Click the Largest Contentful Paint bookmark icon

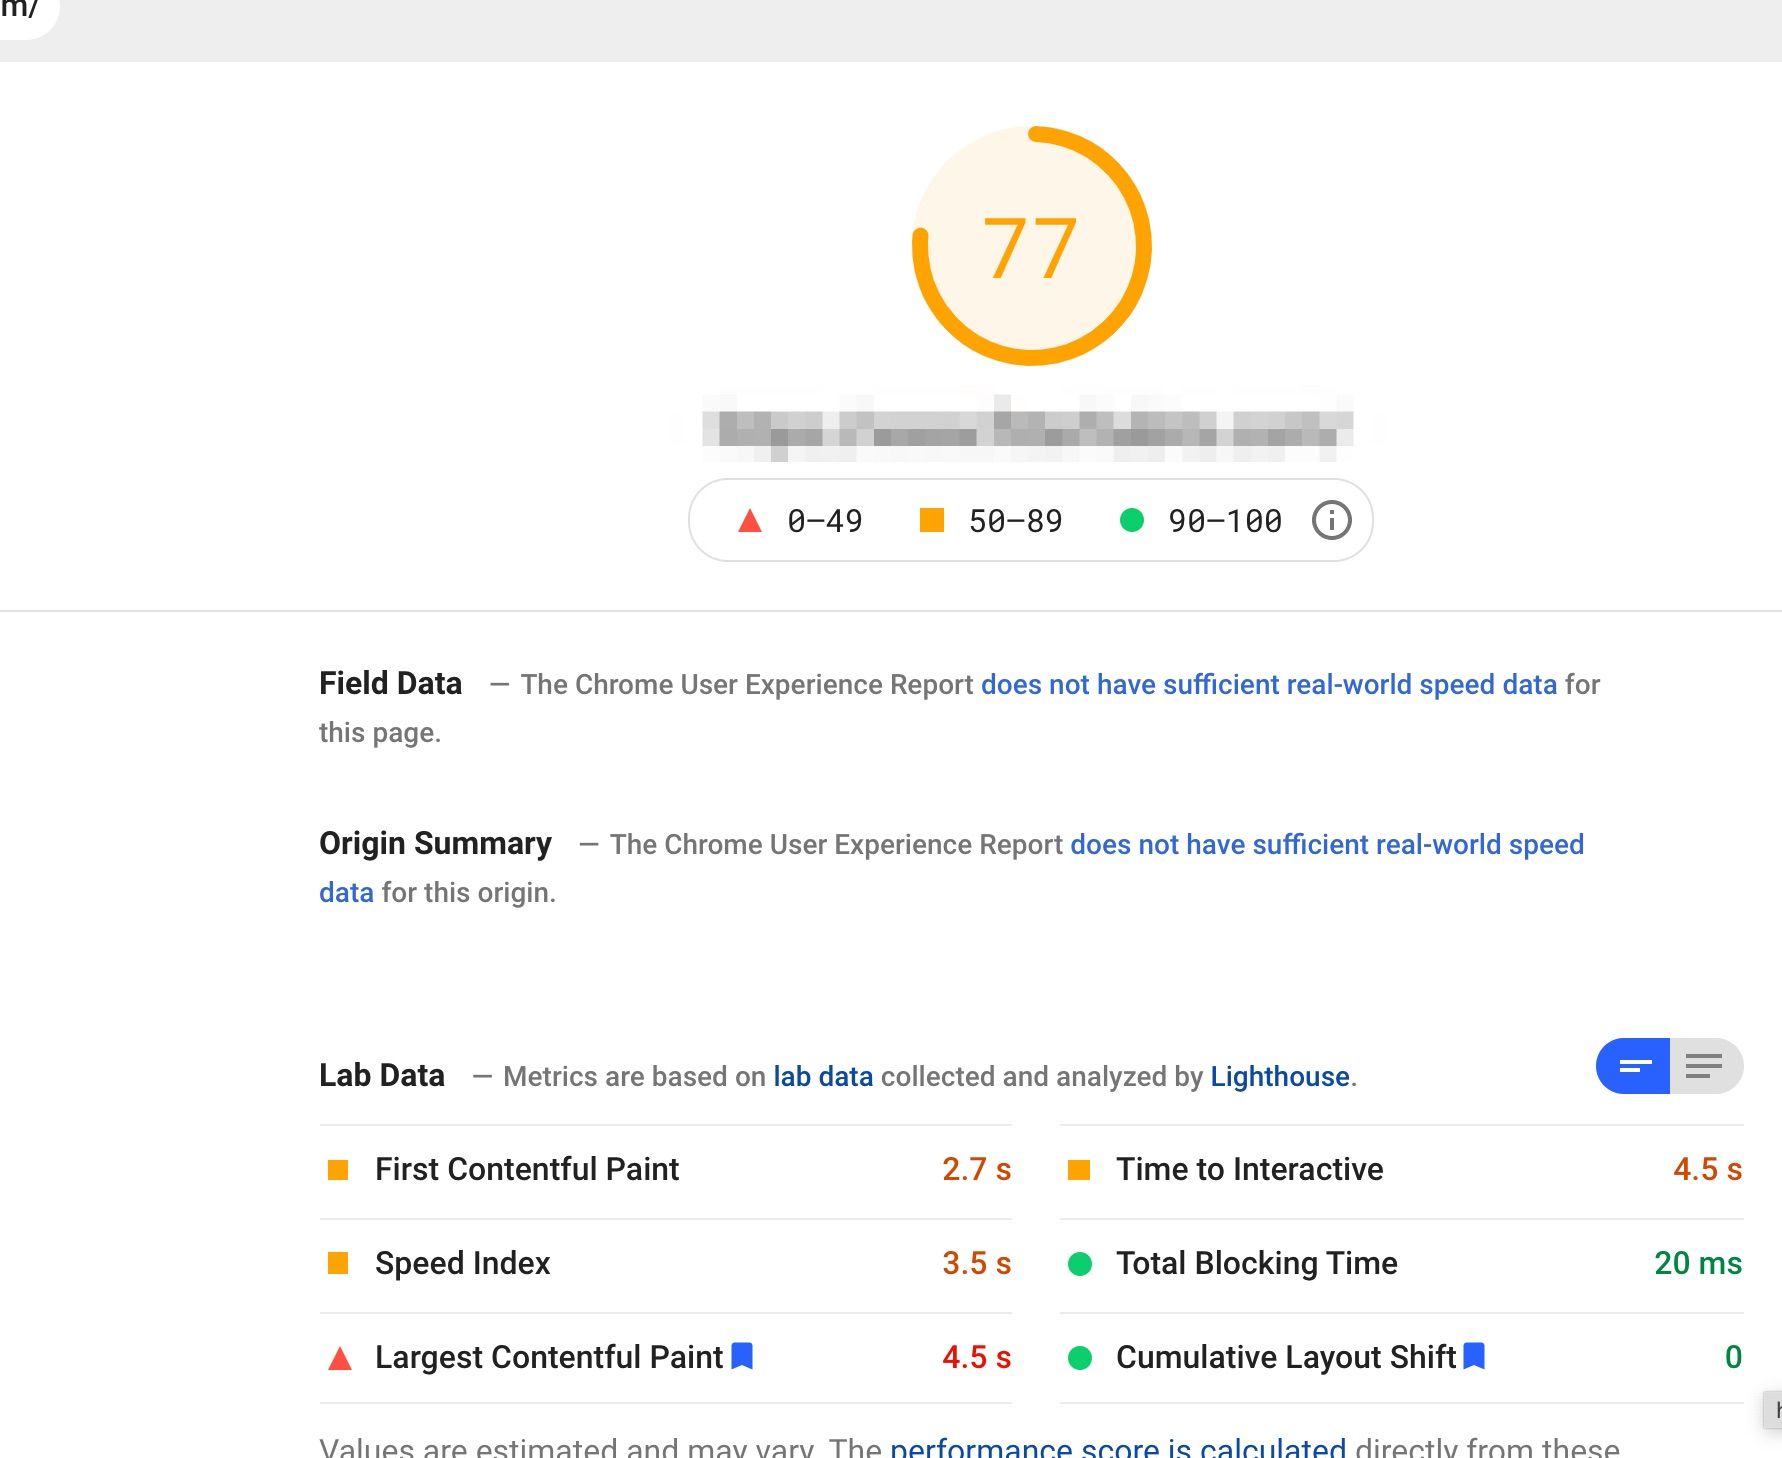coord(742,1356)
